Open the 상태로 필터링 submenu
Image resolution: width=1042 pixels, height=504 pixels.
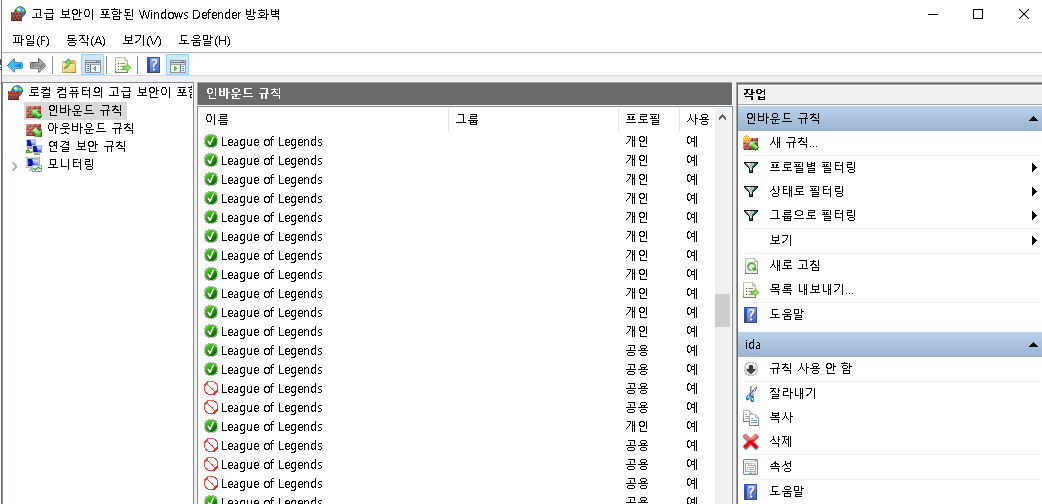pos(889,191)
